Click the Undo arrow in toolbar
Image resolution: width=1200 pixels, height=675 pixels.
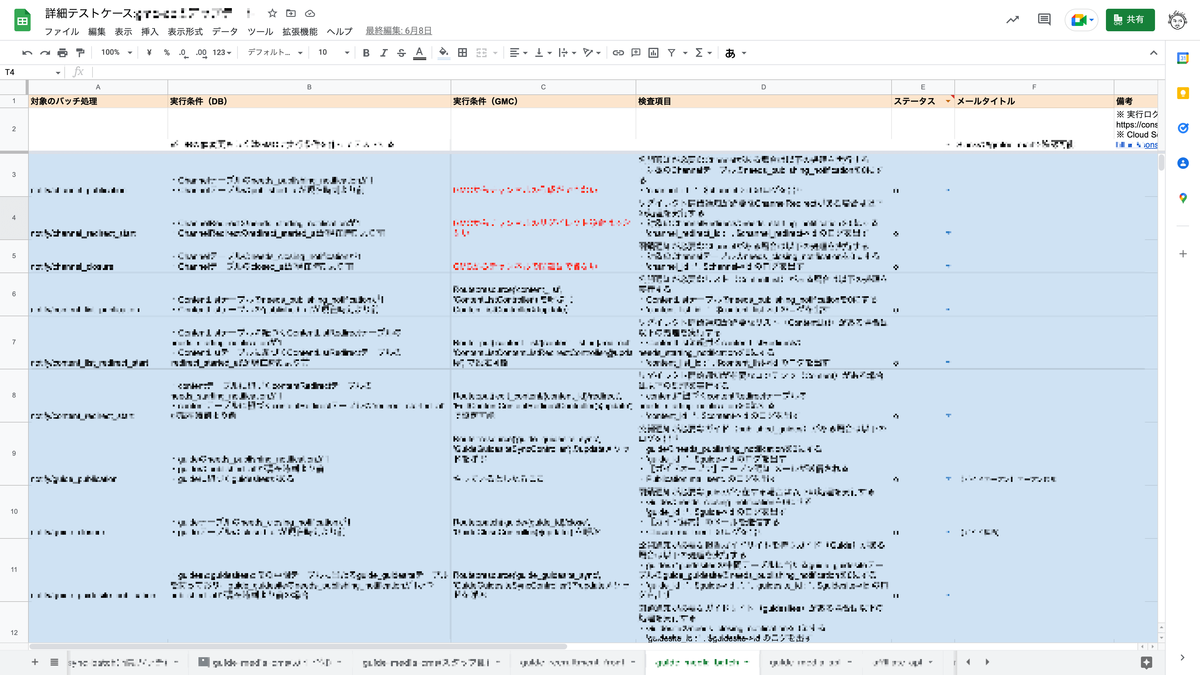coord(27,52)
